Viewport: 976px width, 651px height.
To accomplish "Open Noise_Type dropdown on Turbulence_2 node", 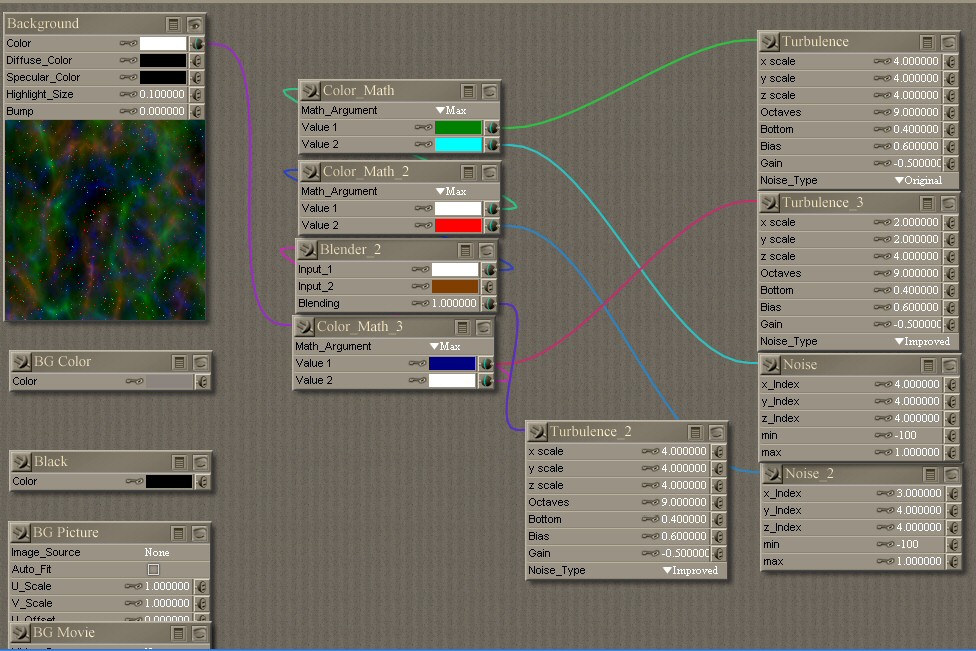I will pos(690,571).
